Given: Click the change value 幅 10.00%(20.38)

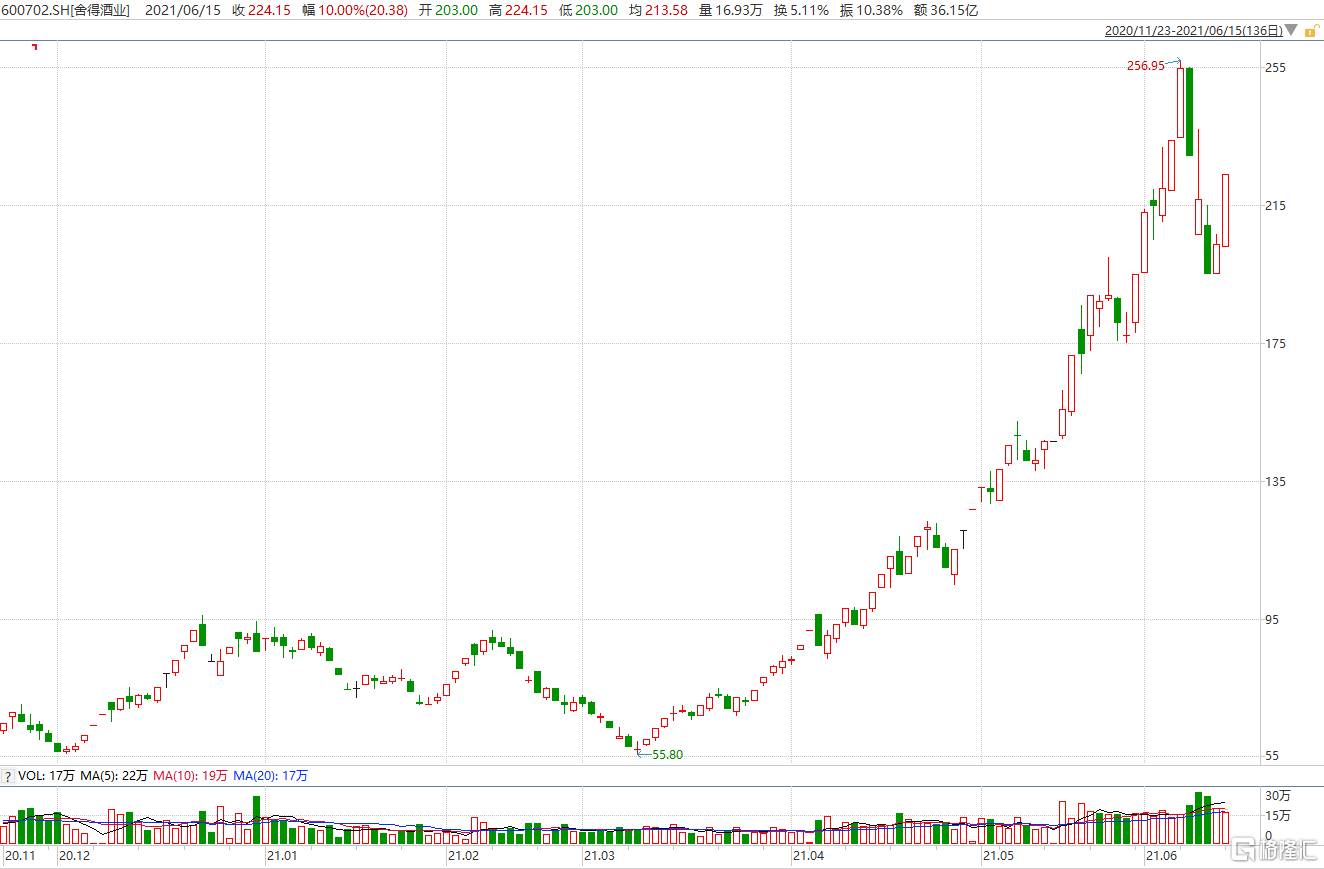Looking at the screenshot, I should (355, 10).
